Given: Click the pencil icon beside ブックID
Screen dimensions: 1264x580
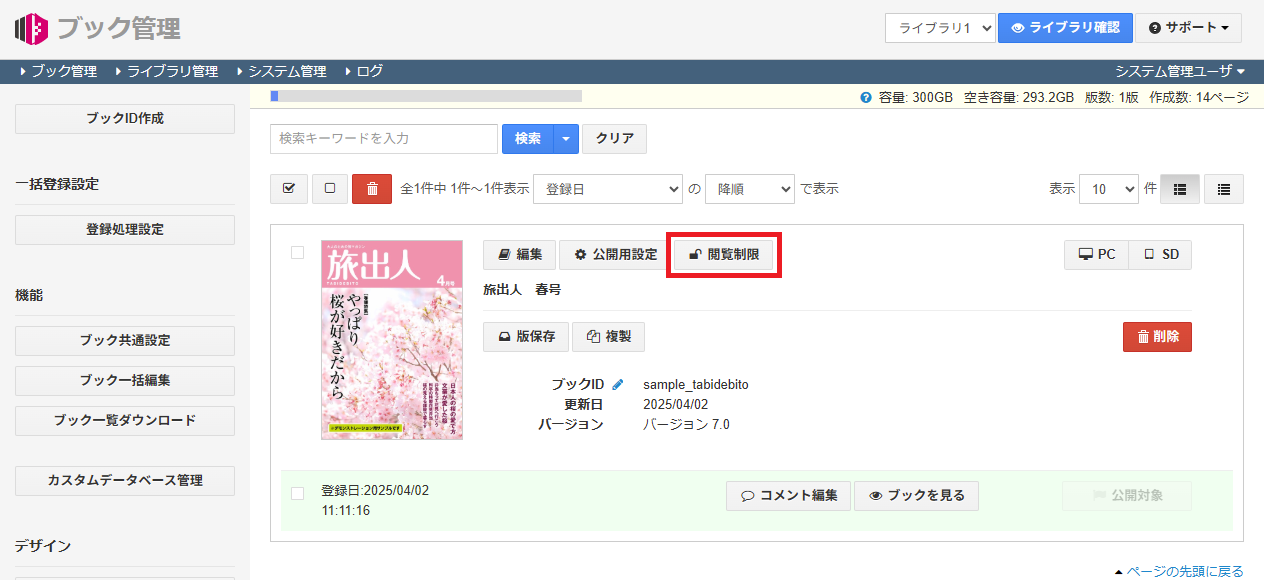Looking at the screenshot, I should 618,384.
